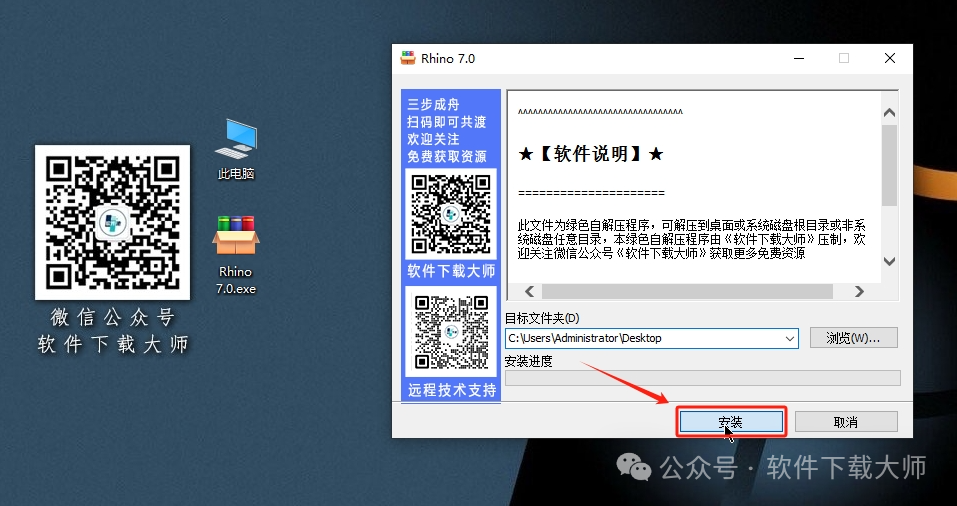Click the vertical scrollbar thumb in description
Viewport: 957px width, 506px height.
point(889,165)
